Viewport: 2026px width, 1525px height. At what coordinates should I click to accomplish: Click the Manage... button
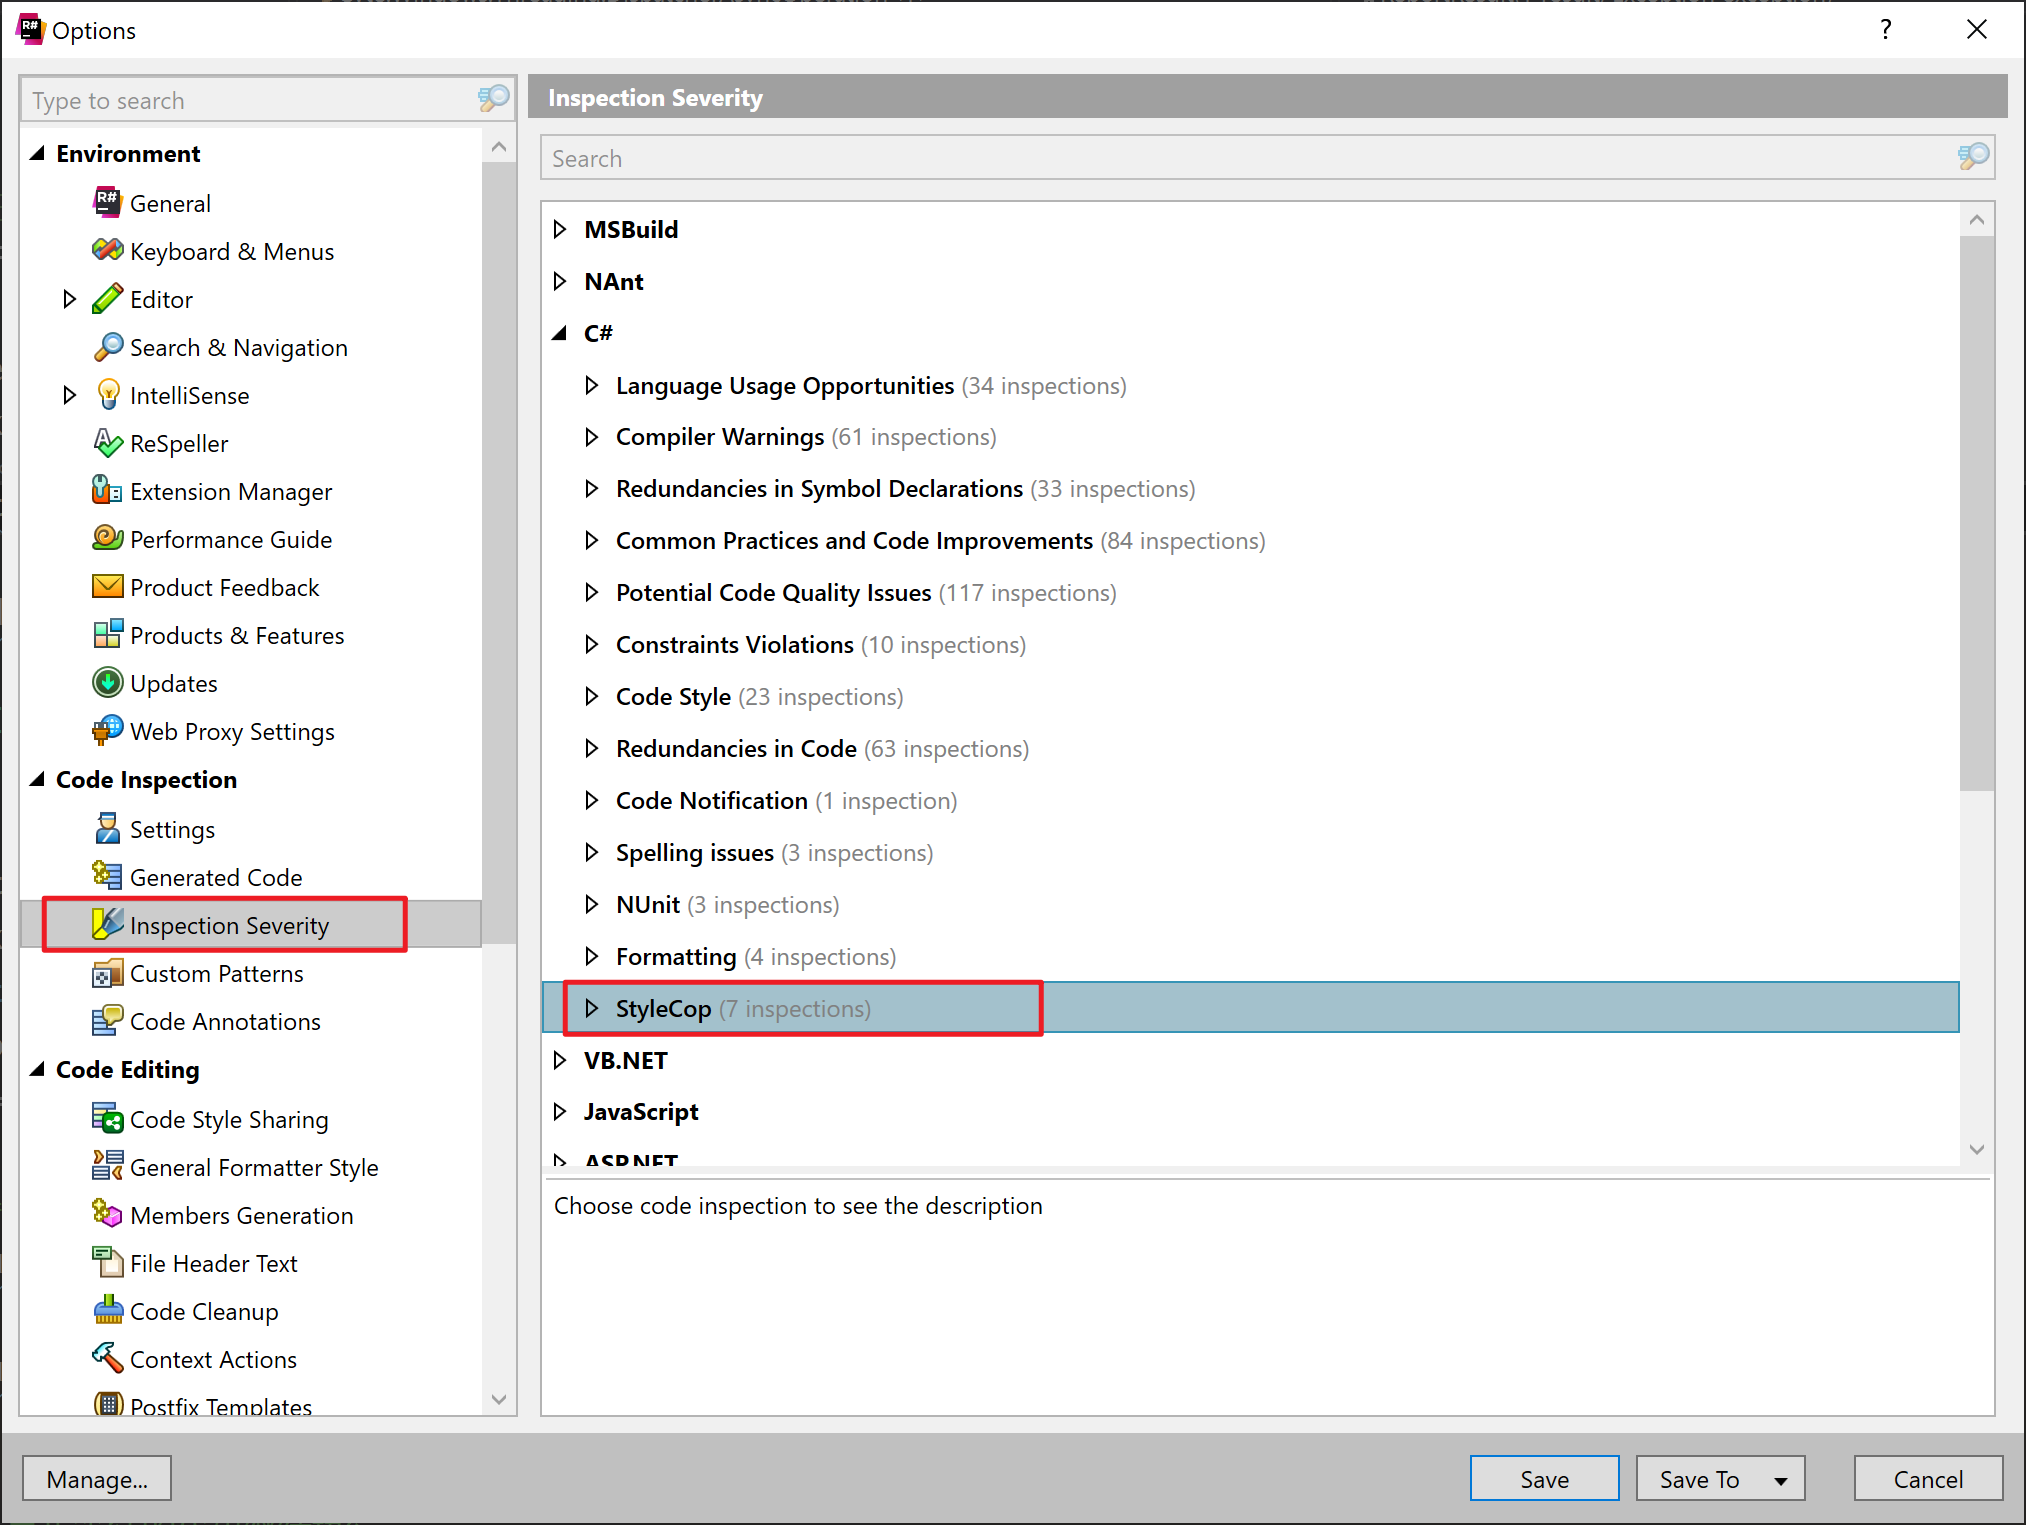[x=97, y=1479]
